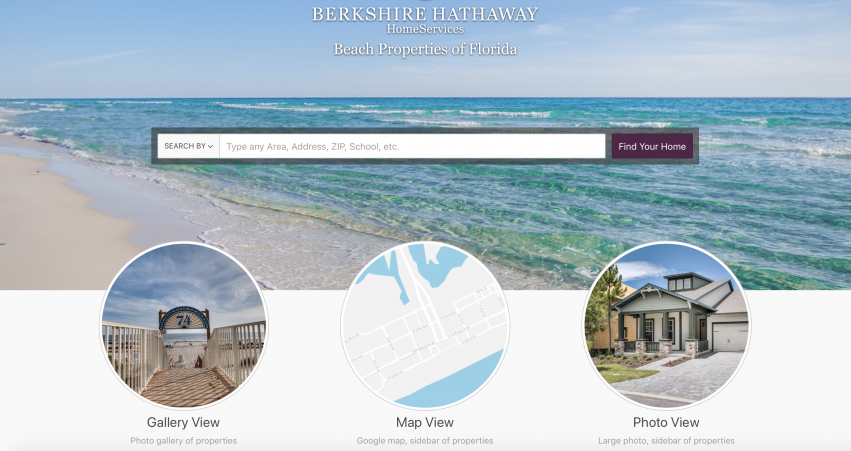Click the Photo gallery of properties caption
Image resolution: width=851 pixels, height=451 pixels.
(183, 441)
